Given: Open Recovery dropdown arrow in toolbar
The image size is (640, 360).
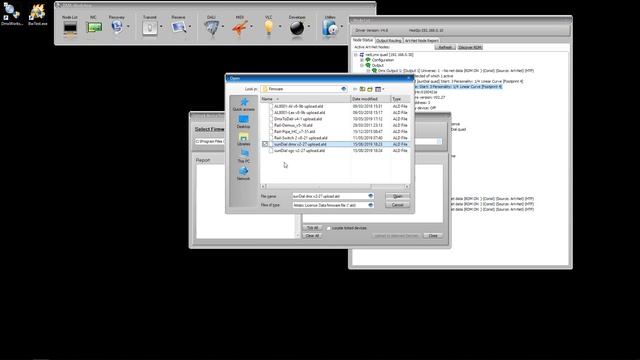Looking at the screenshot, I should tap(128, 27).
